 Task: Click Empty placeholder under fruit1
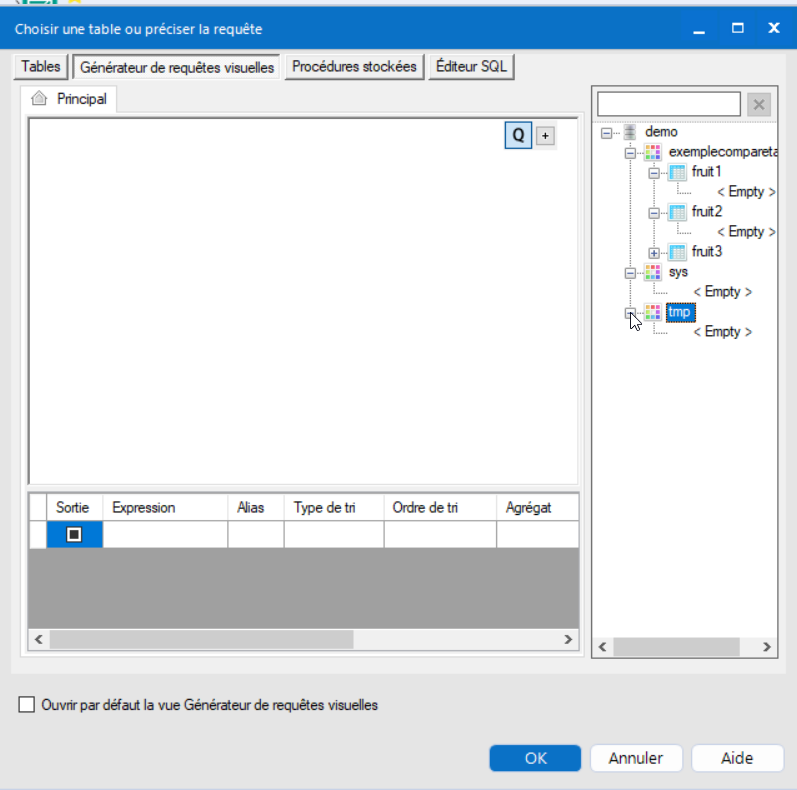746,192
